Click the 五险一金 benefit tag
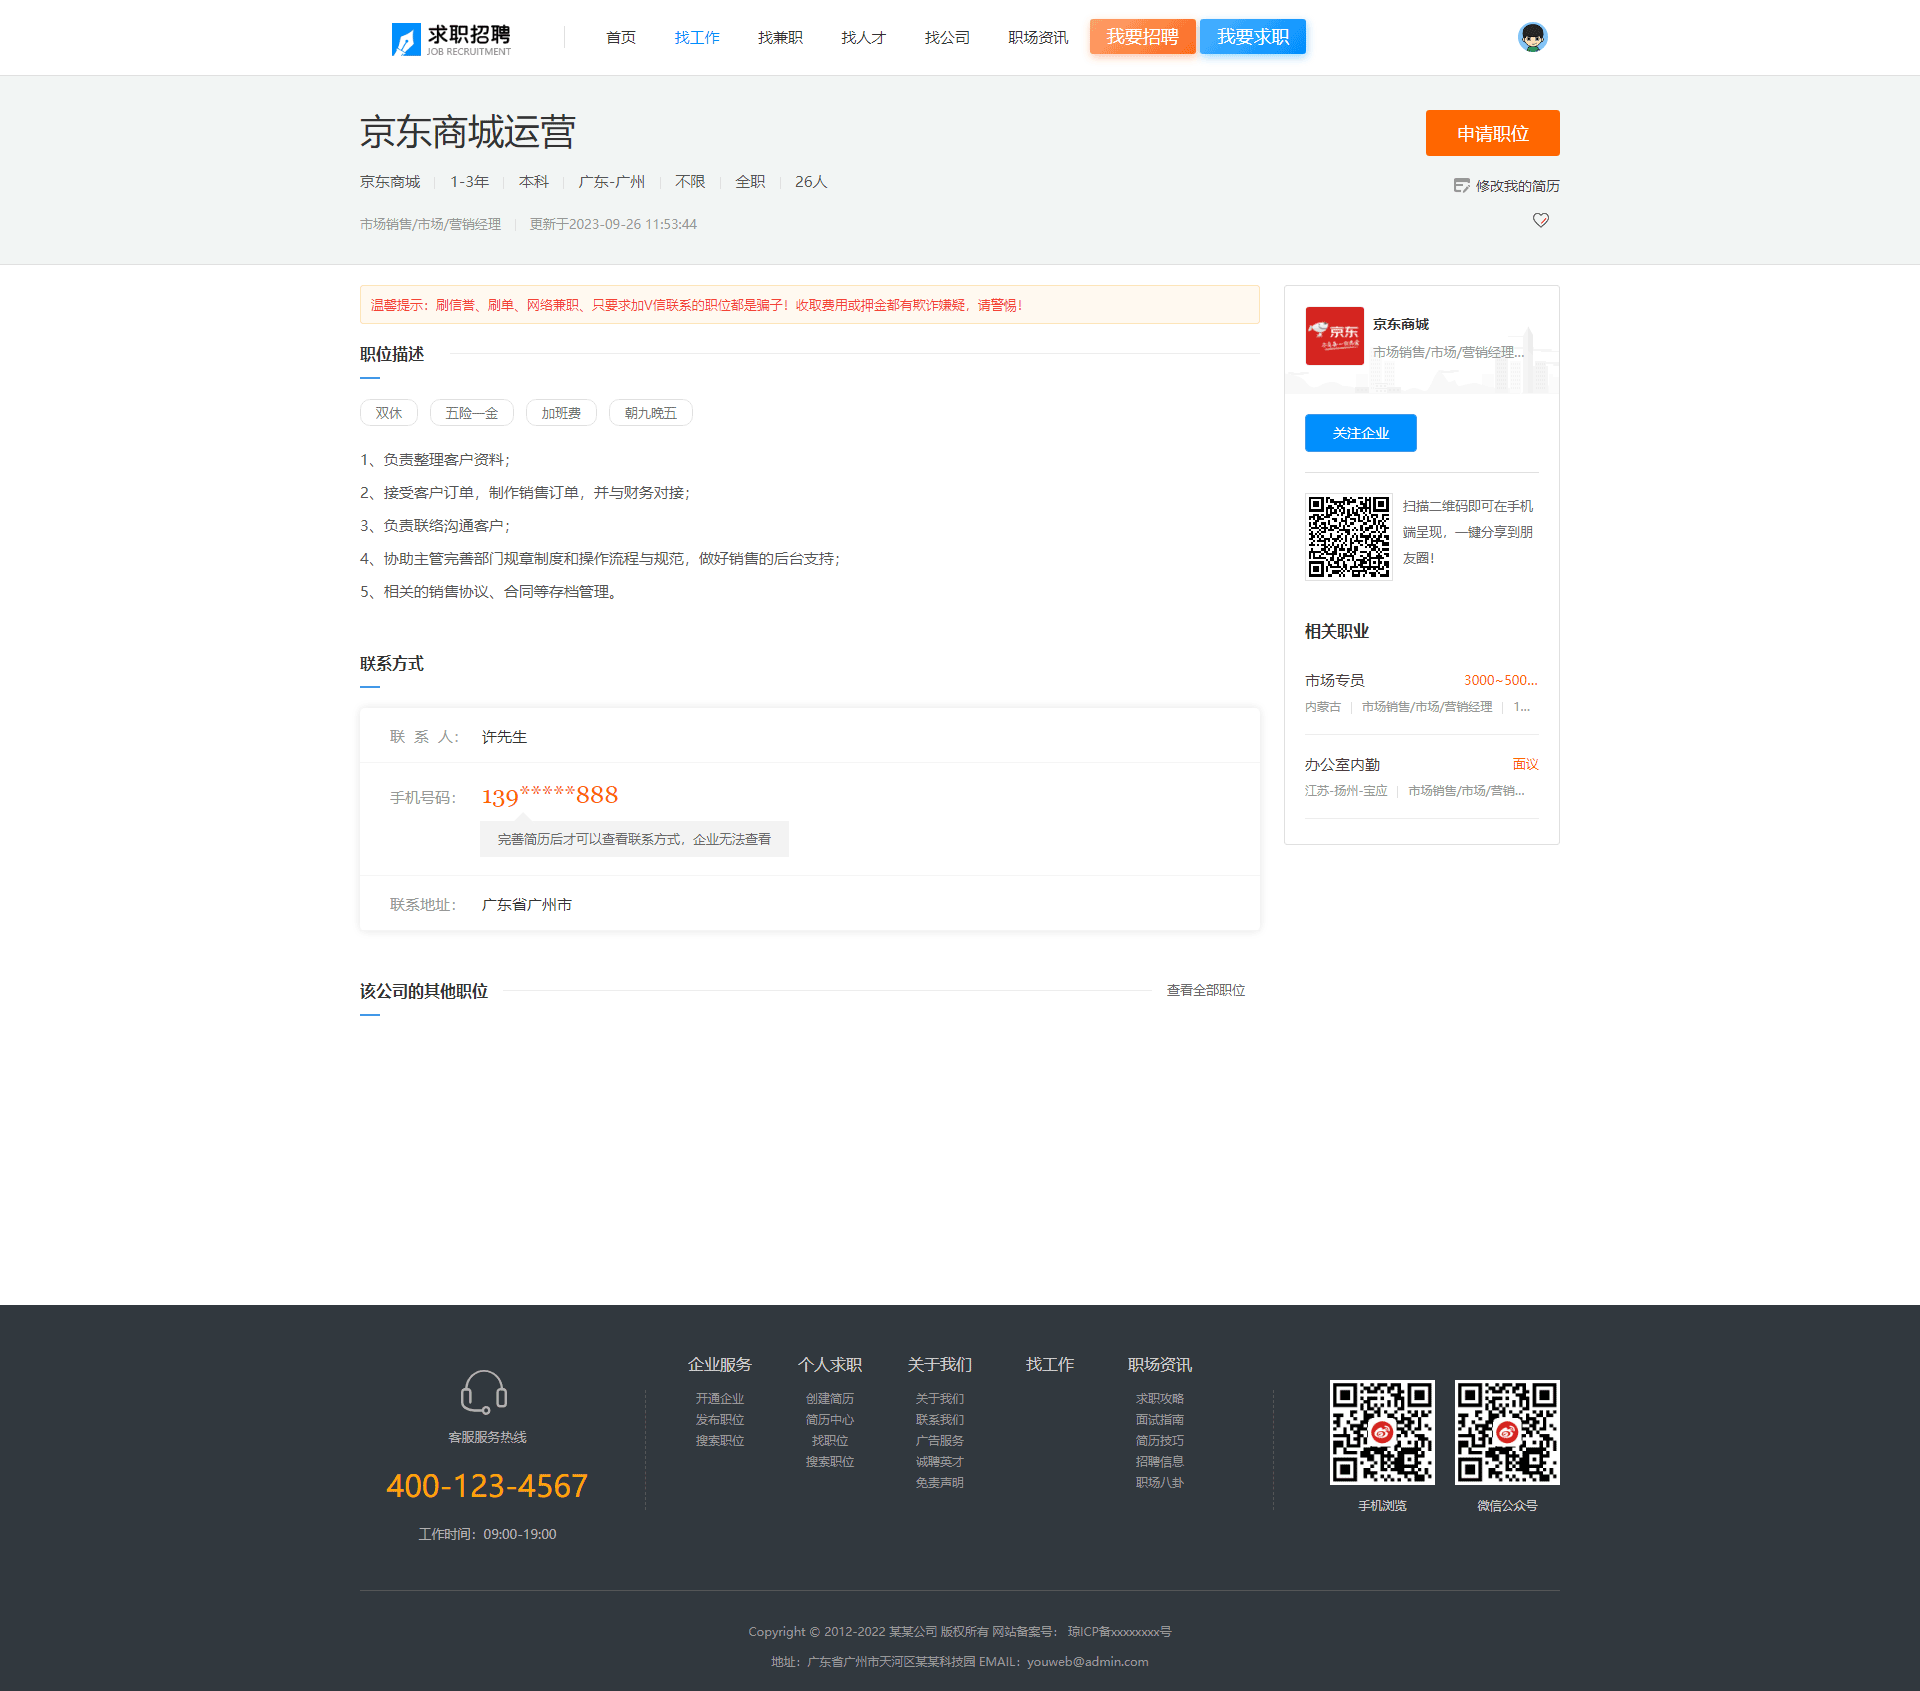This screenshot has width=1920, height=1691. 472,413
